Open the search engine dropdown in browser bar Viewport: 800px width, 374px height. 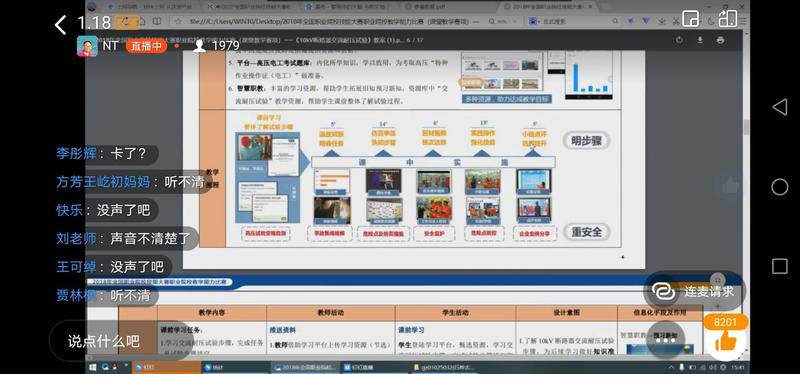click(x=534, y=21)
